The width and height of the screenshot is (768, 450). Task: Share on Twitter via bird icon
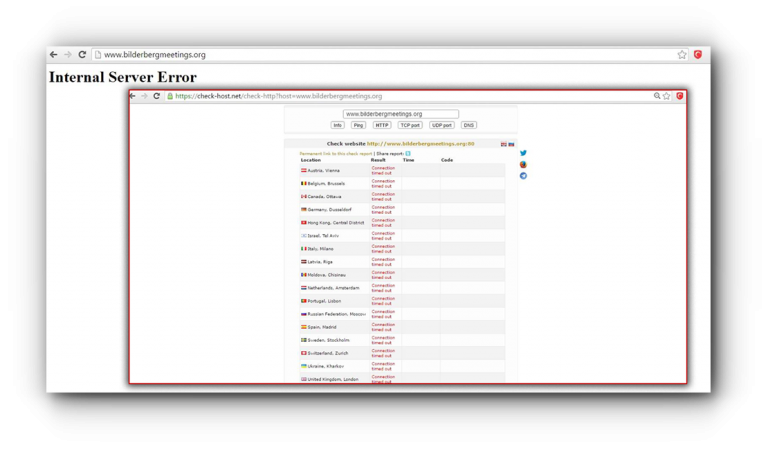coord(523,153)
